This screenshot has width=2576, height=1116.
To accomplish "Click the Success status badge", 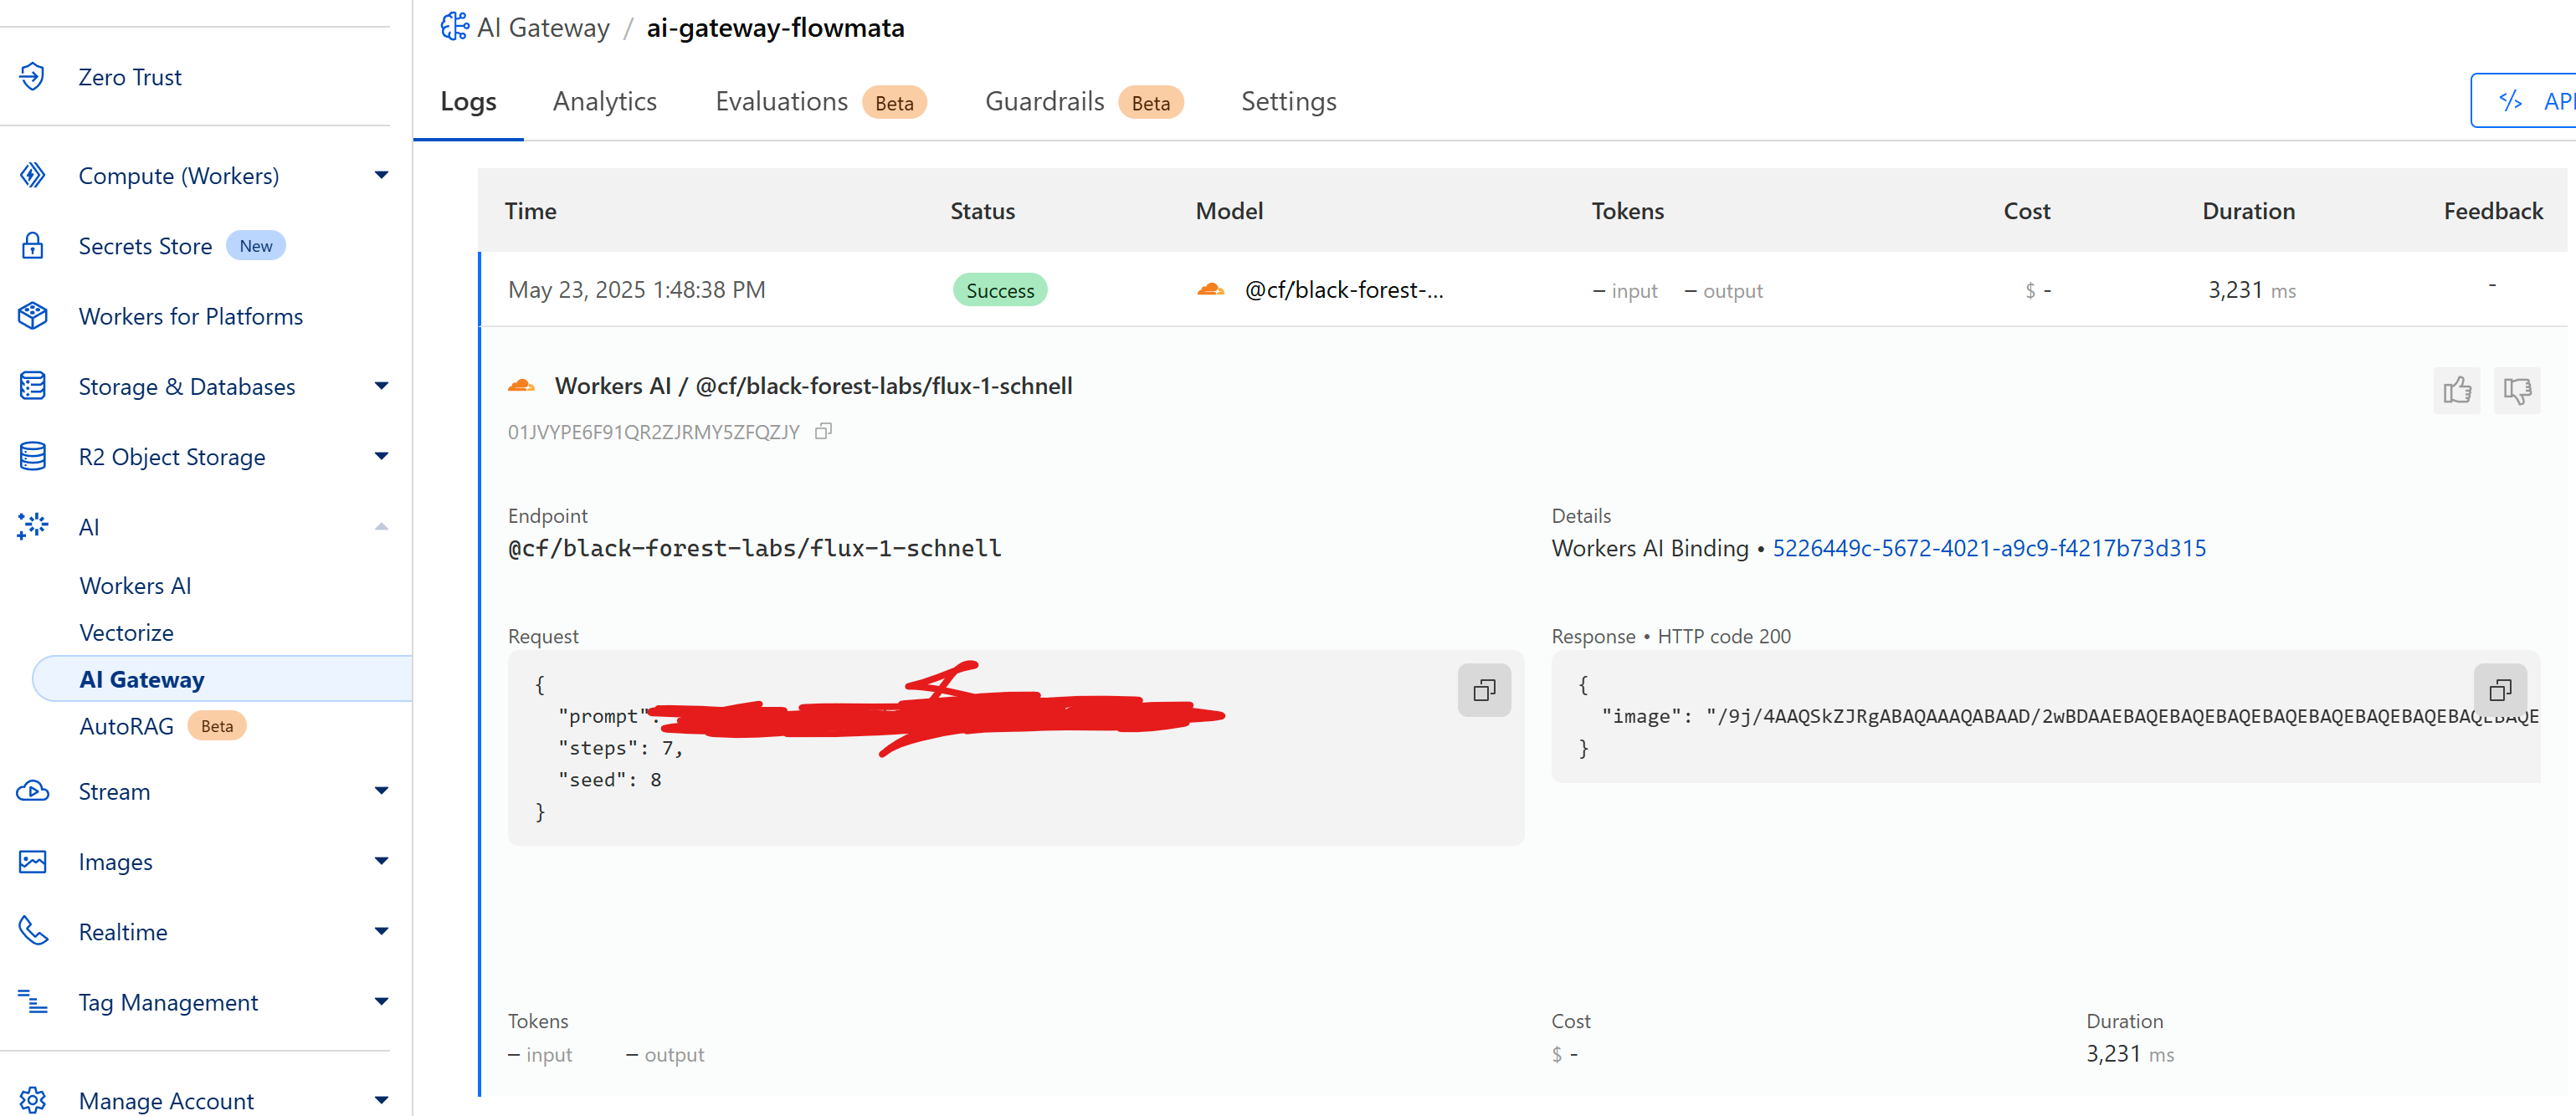I will (1000, 290).
